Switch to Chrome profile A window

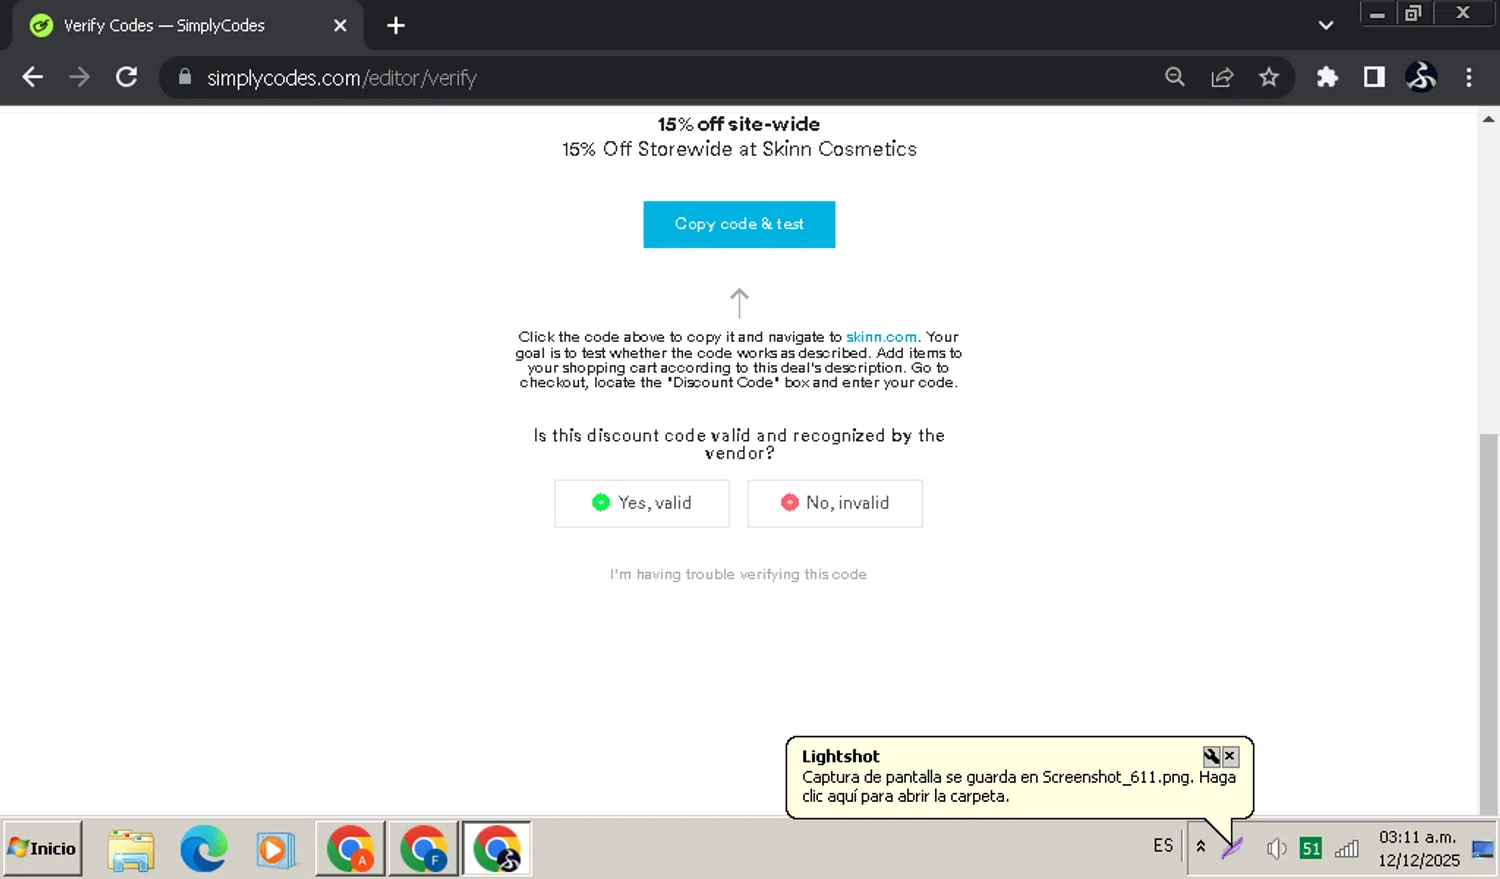[x=350, y=849]
